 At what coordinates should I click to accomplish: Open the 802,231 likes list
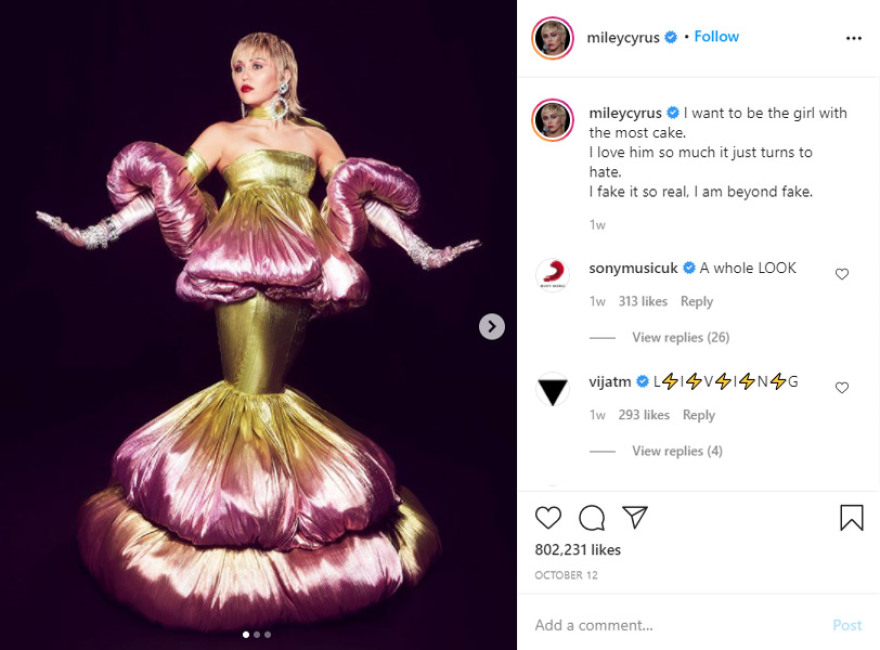(x=578, y=550)
